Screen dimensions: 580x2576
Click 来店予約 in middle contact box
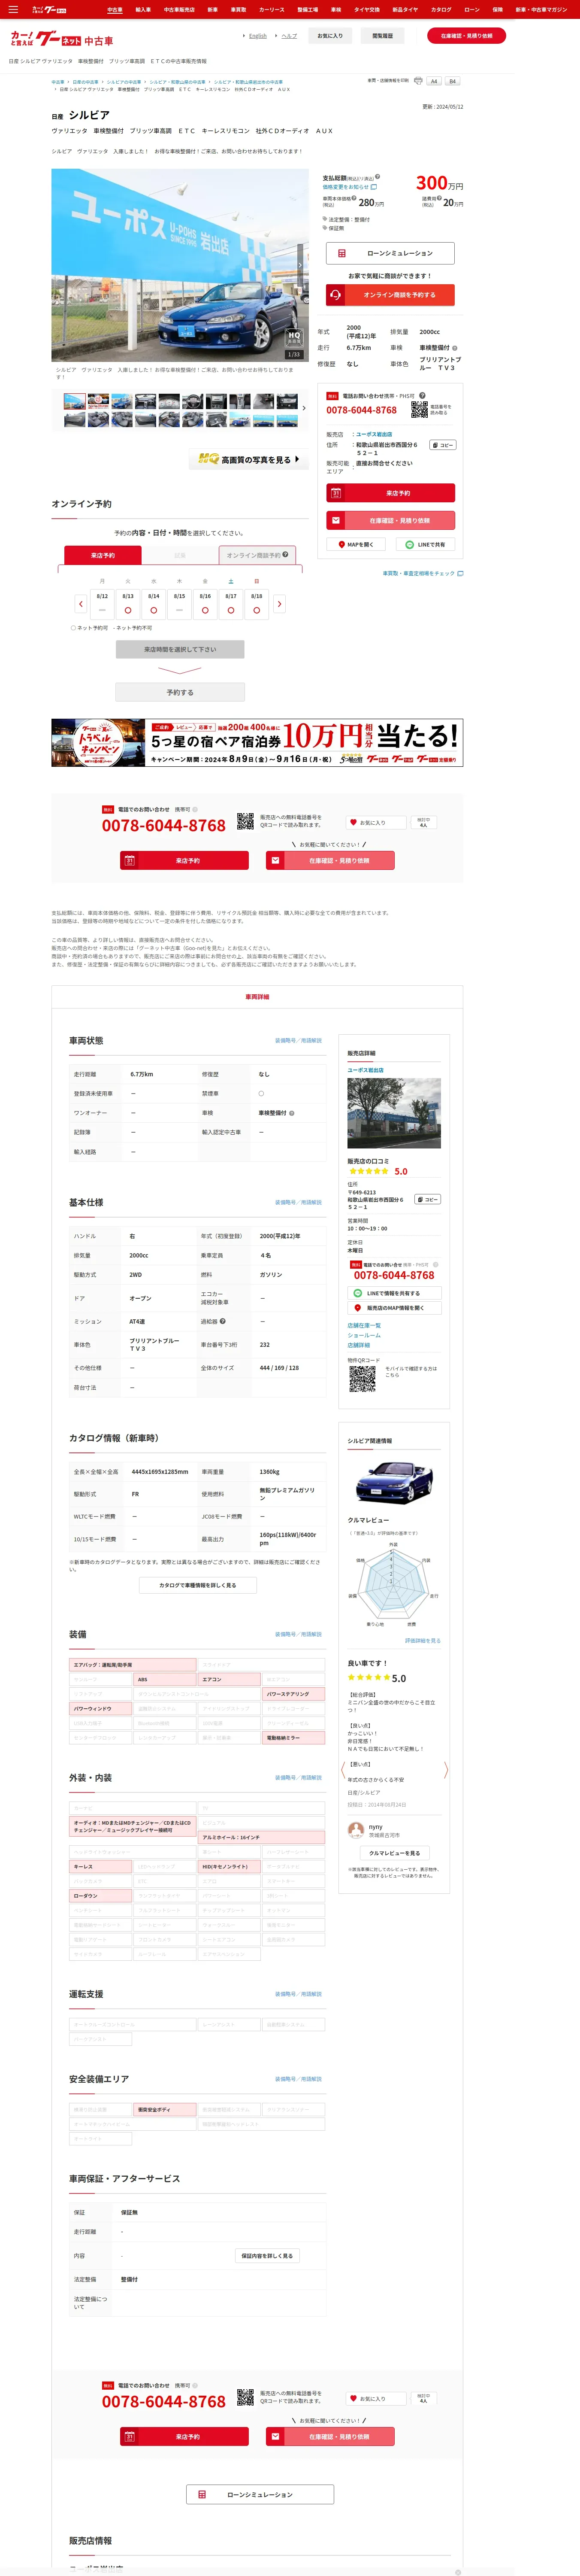[x=184, y=860]
